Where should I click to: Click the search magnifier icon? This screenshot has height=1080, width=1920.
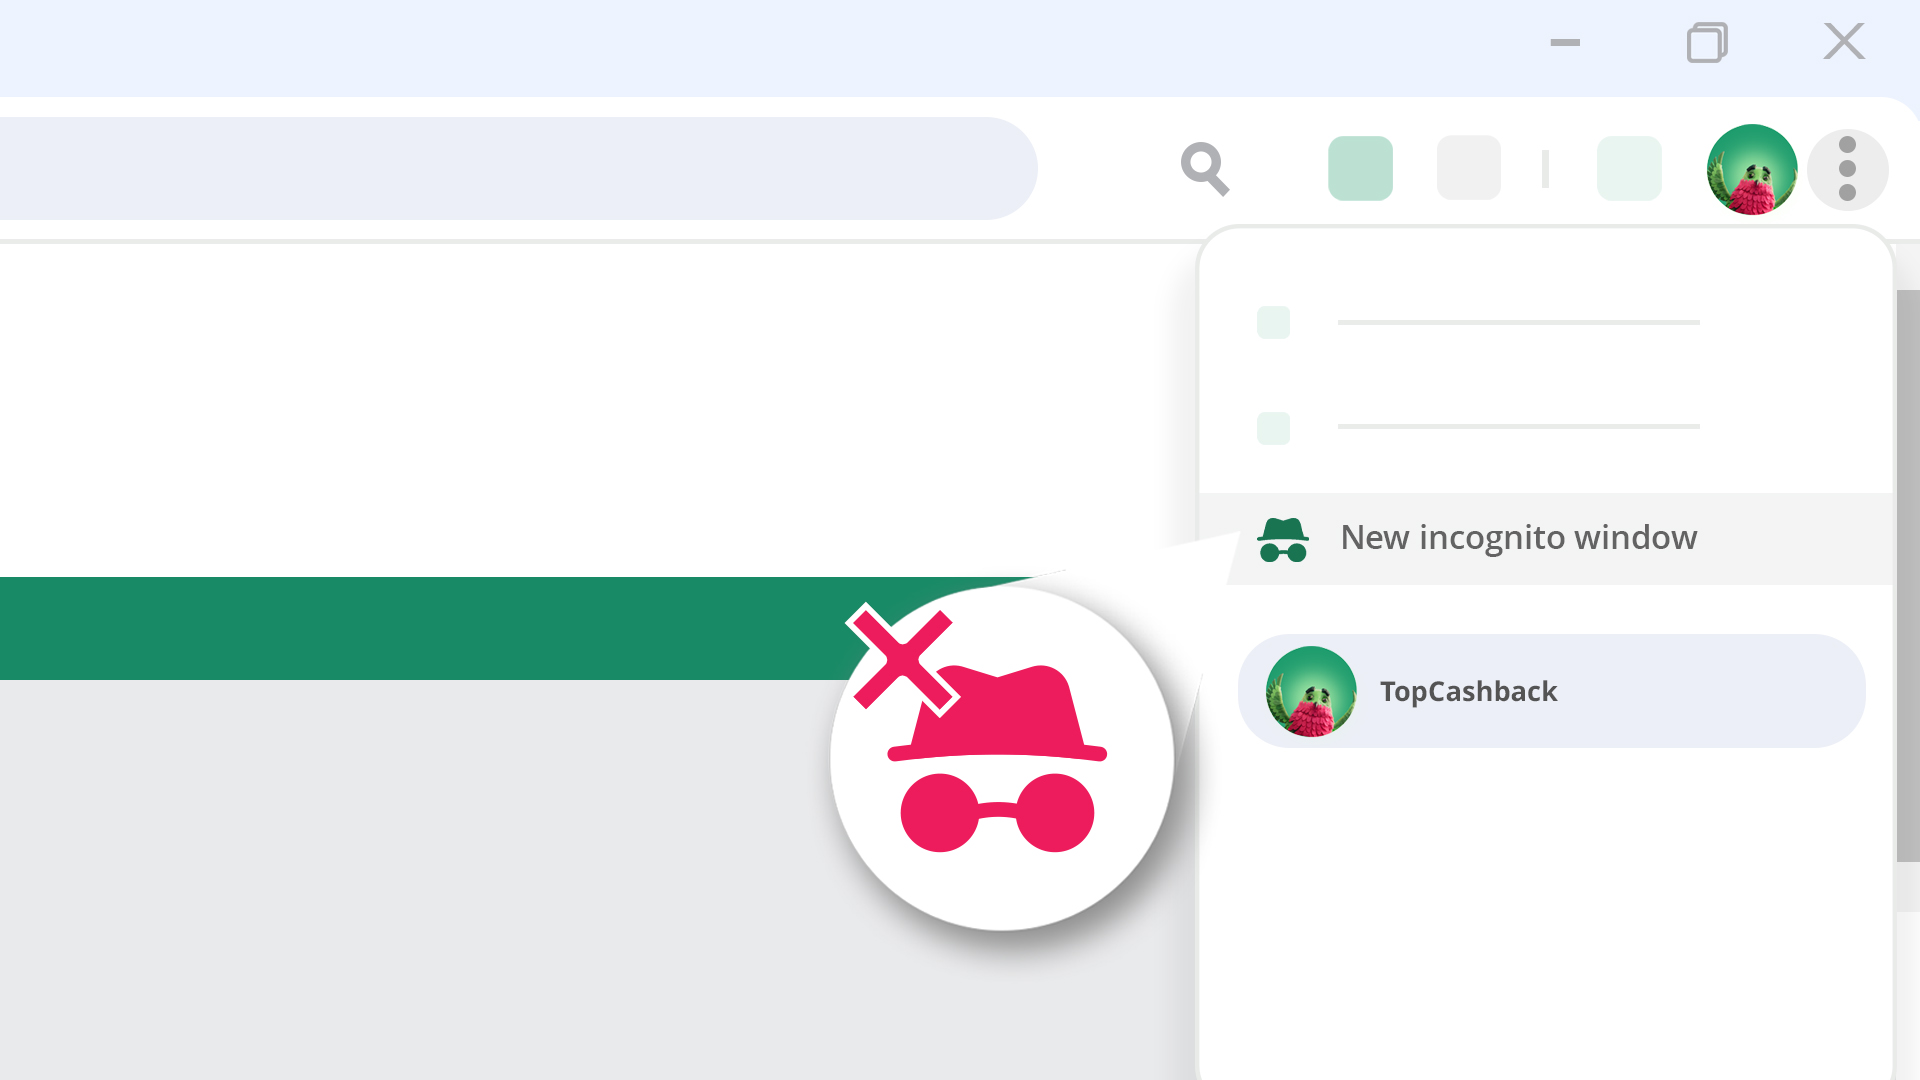[1204, 169]
